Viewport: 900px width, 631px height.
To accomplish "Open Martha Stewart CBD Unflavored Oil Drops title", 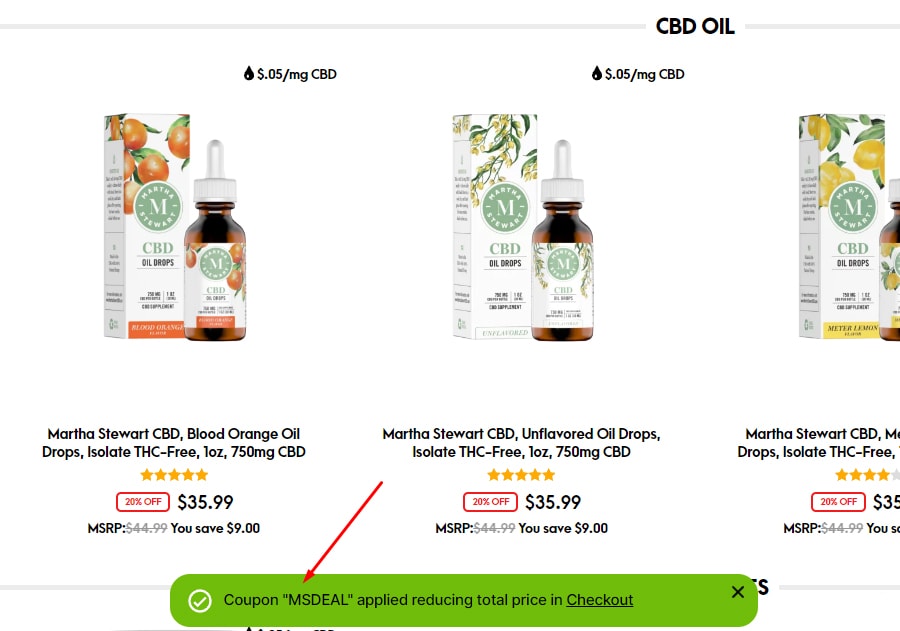I will 521,443.
